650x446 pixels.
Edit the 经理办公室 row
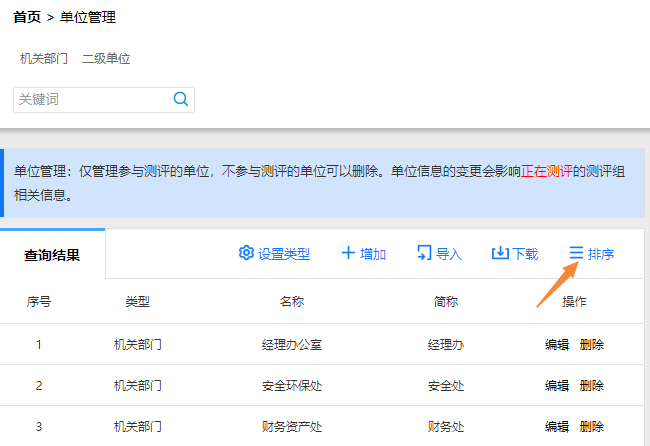(557, 344)
